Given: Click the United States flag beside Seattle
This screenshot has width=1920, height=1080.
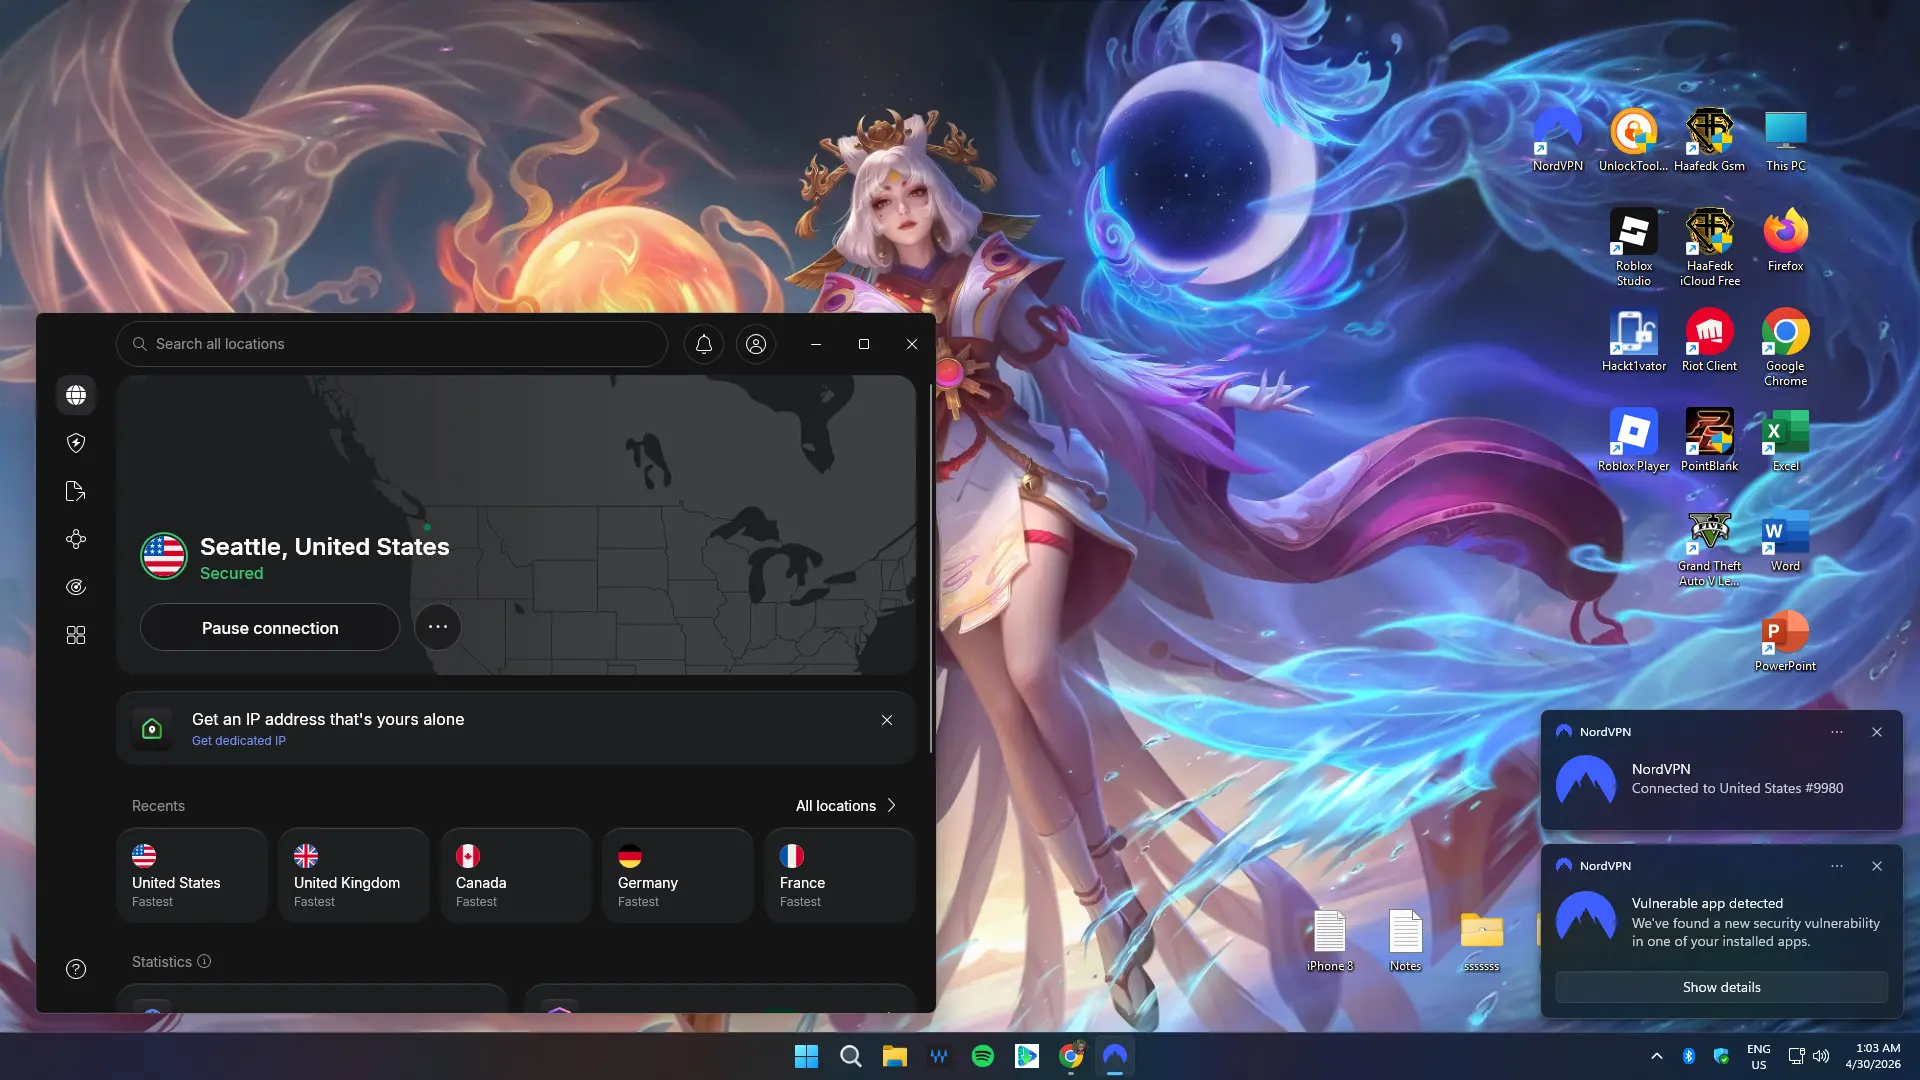Looking at the screenshot, I should pyautogui.click(x=164, y=556).
